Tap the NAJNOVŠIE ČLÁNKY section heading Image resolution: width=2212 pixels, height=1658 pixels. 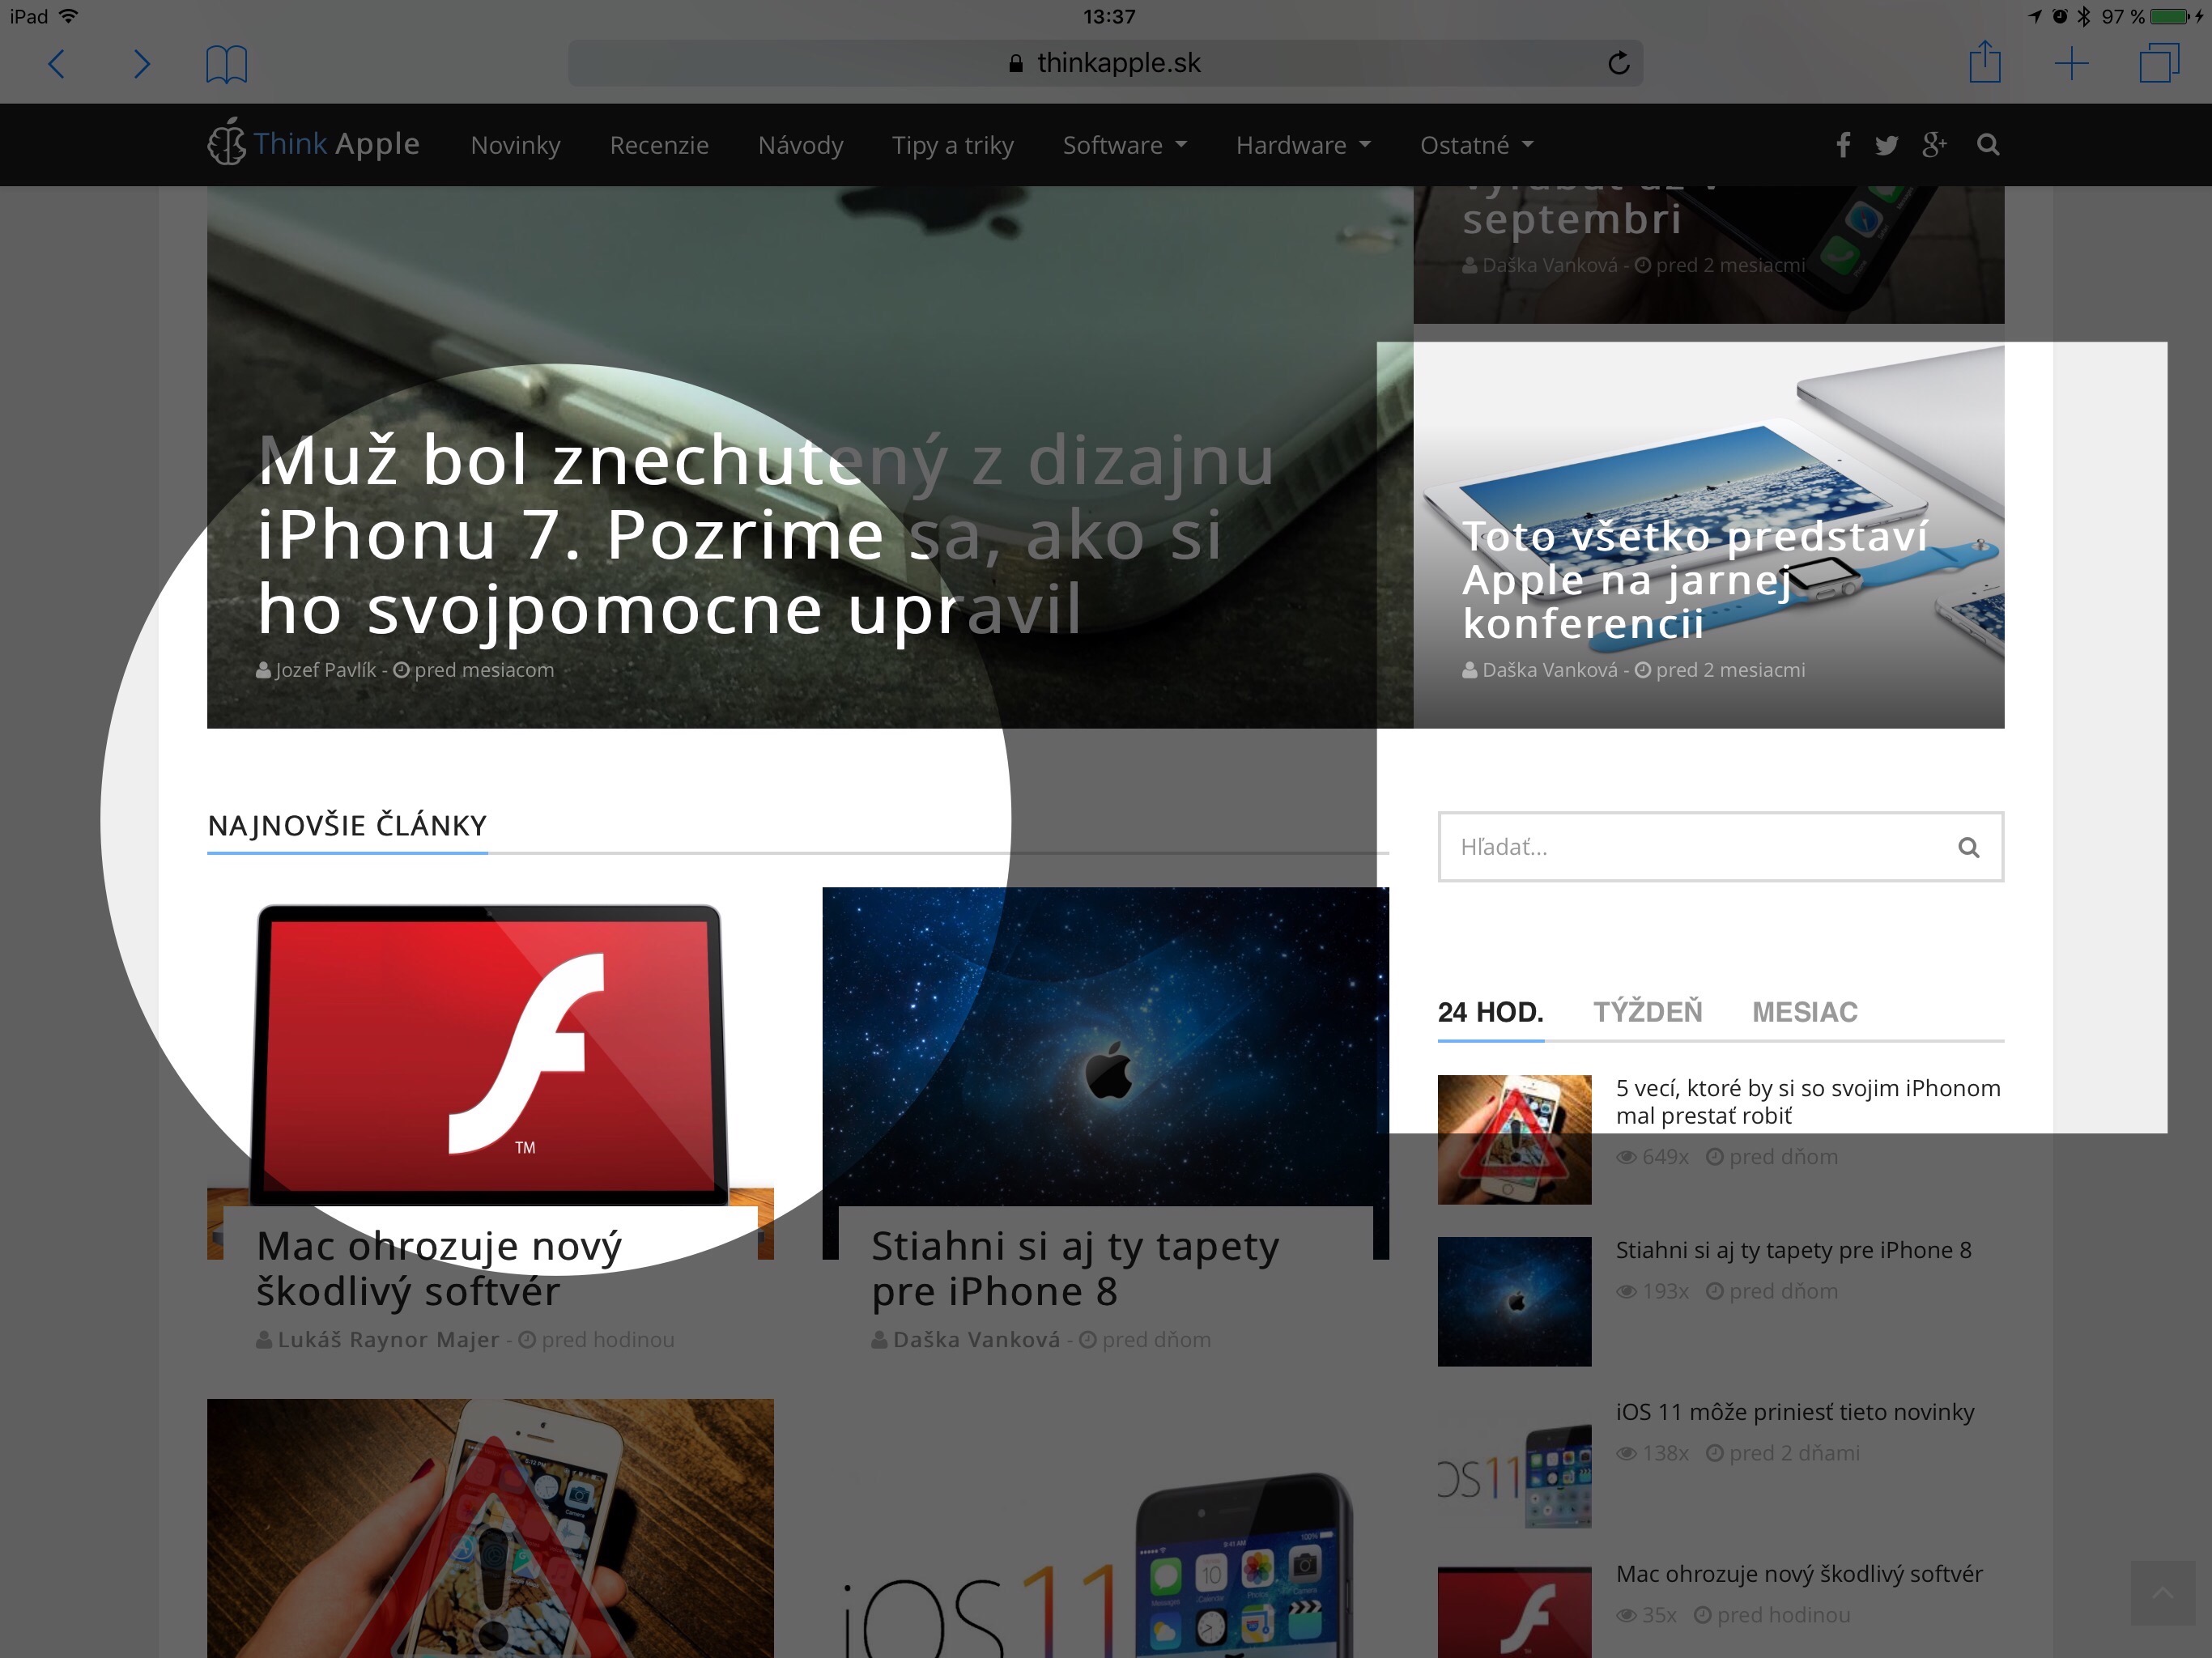click(x=347, y=825)
